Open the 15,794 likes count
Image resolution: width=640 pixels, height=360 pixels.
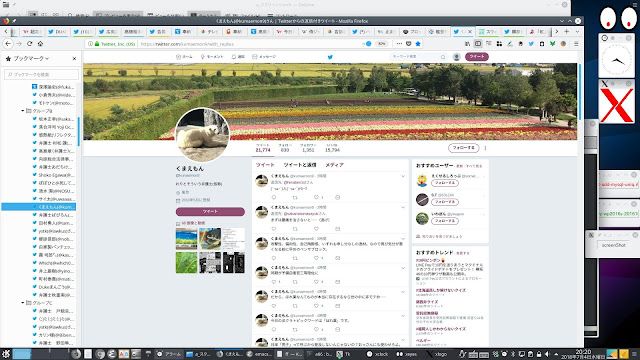(332, 148)
